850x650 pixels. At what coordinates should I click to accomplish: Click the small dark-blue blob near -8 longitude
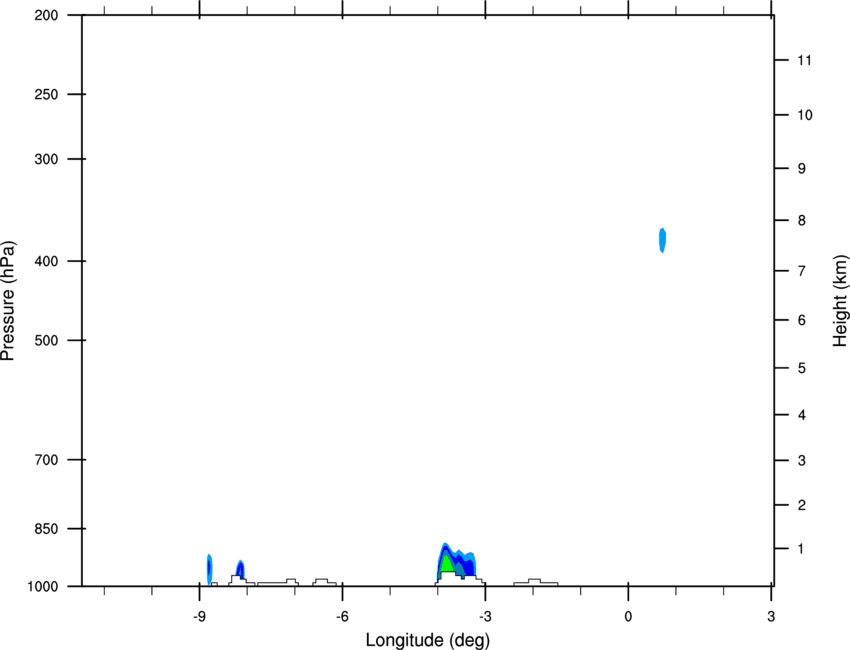(241, 569)
